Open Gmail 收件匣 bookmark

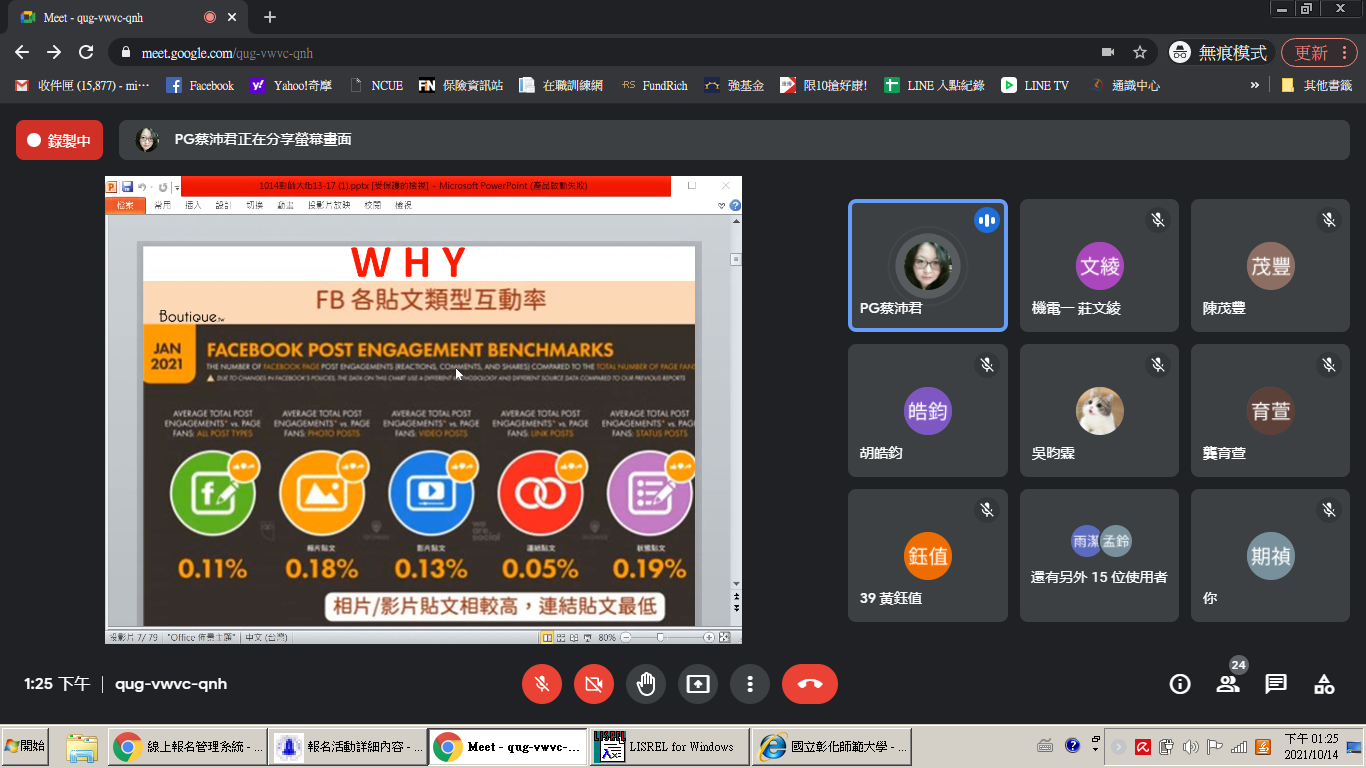pyautogui.click(x=83, y=86)
